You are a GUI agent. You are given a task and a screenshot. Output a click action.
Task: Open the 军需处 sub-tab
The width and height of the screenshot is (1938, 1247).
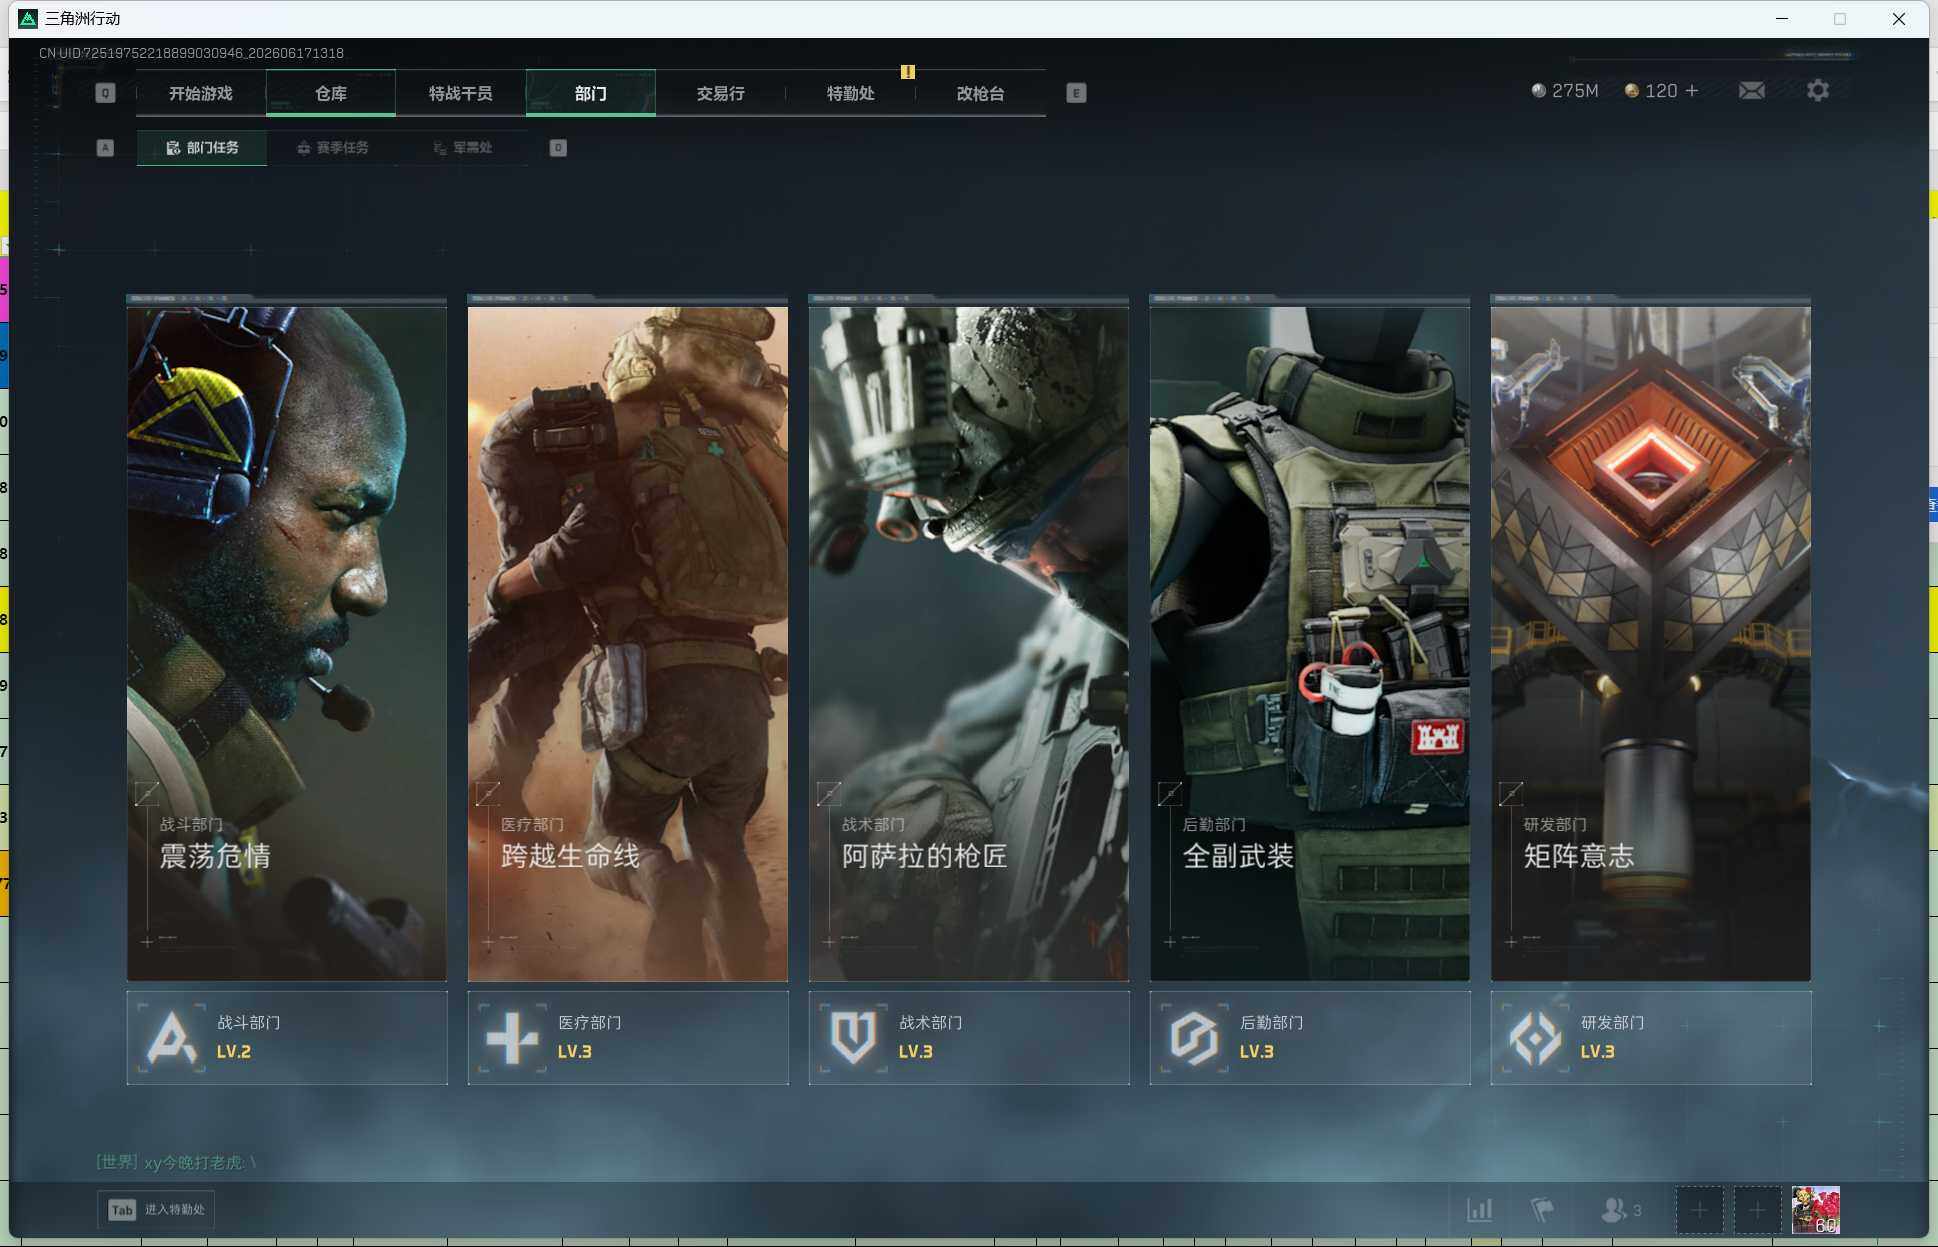462,148
